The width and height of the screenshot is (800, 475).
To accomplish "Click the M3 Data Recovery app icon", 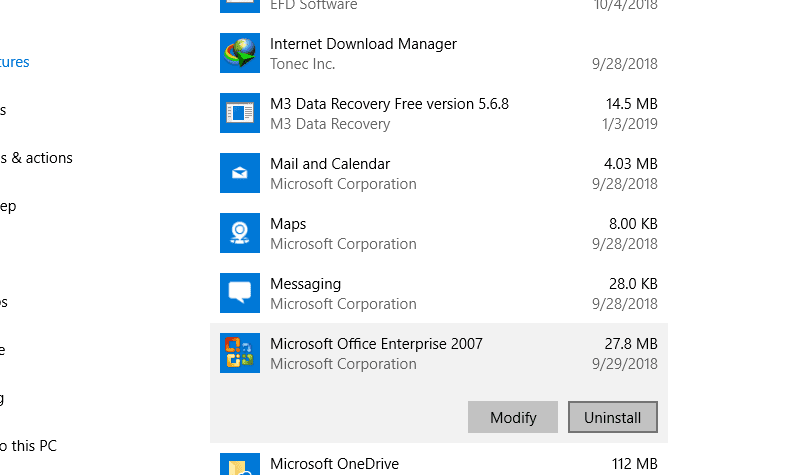I will pos(240,113).
